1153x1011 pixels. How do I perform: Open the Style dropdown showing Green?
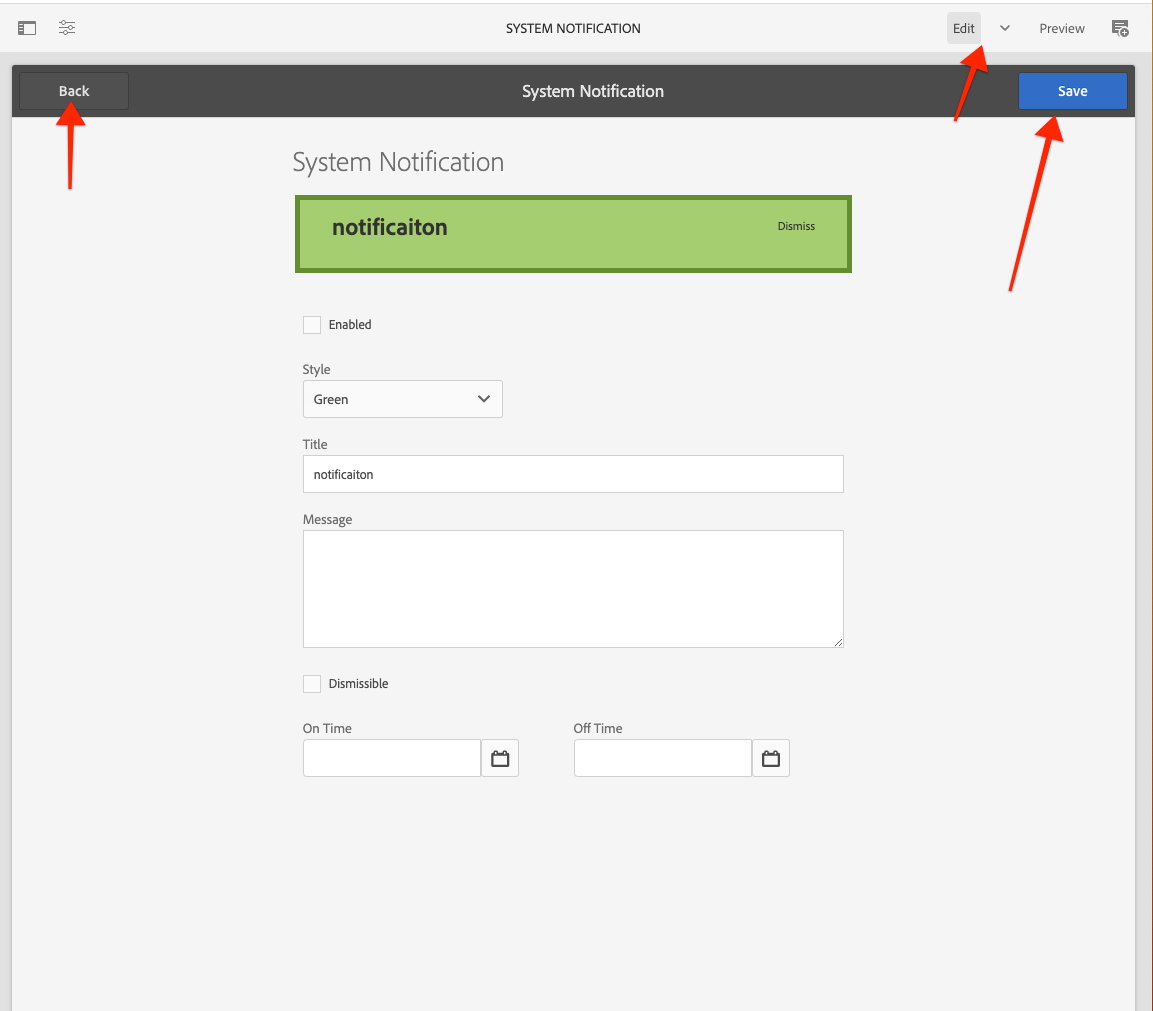[402, 399]
